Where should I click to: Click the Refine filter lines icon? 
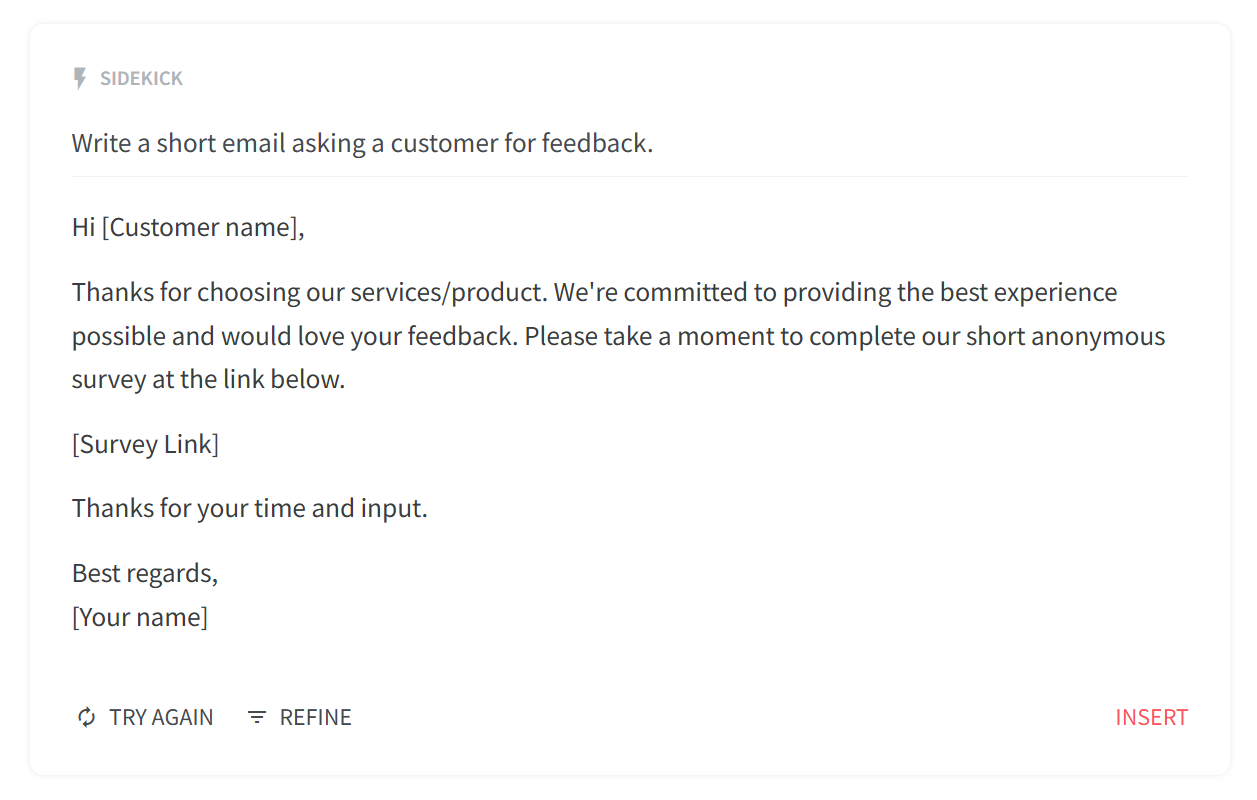257,717
